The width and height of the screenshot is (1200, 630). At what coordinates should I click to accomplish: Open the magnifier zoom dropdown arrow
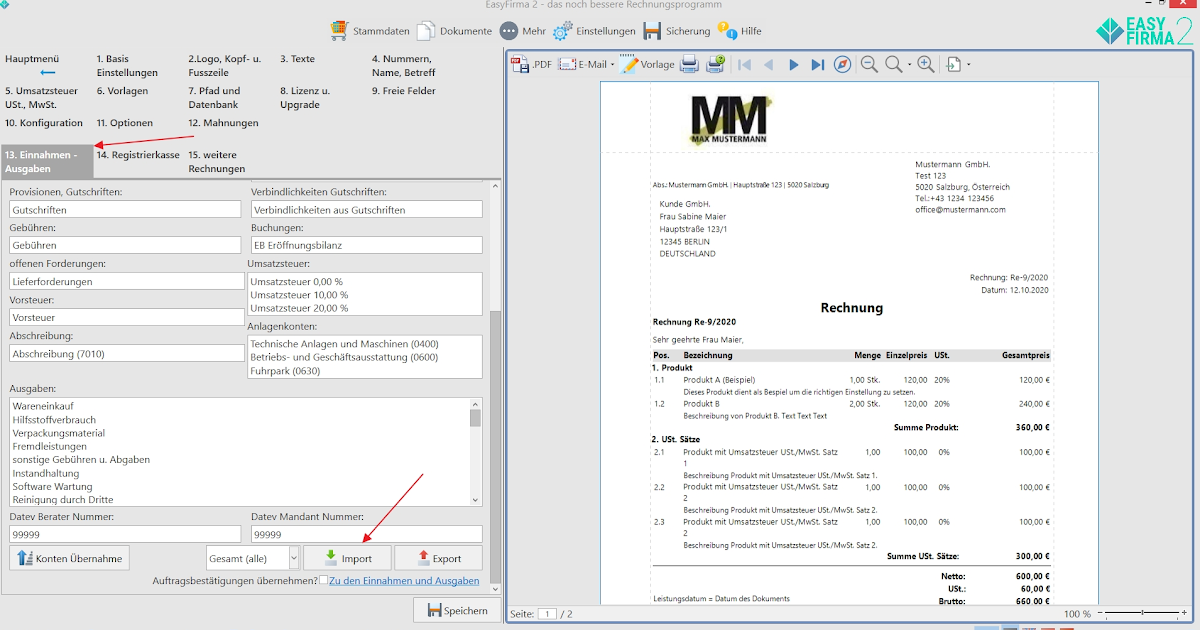[909, 65]
